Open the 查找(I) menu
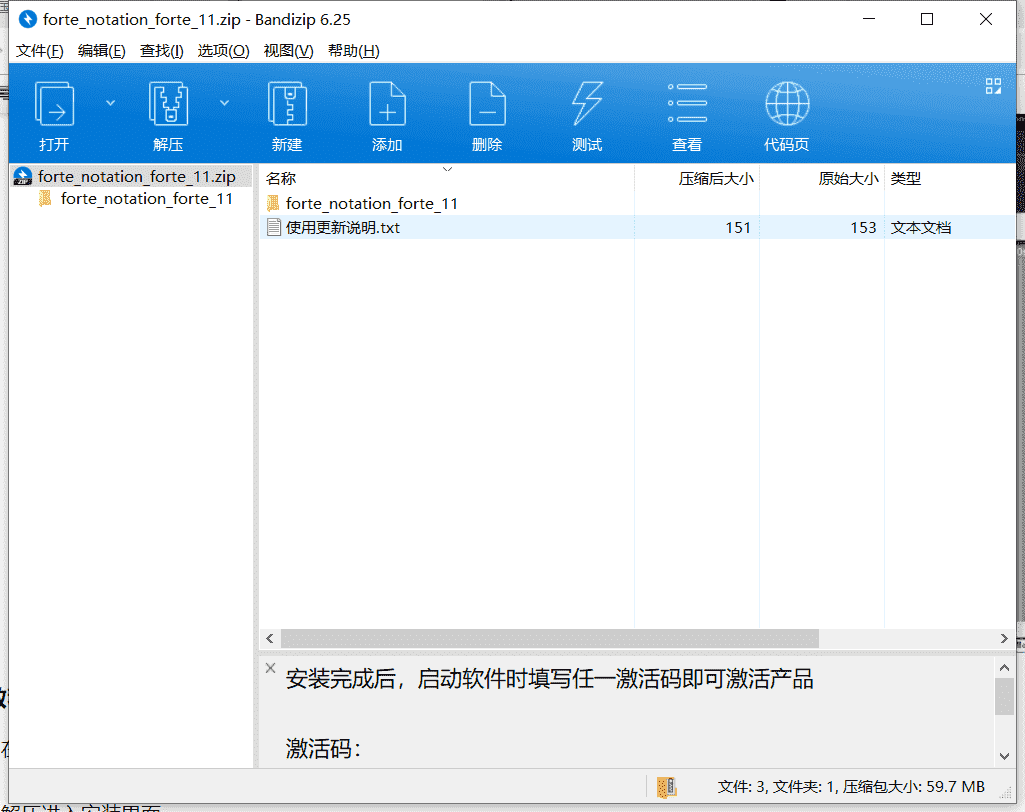1025x812 pixels. (161, 51)
